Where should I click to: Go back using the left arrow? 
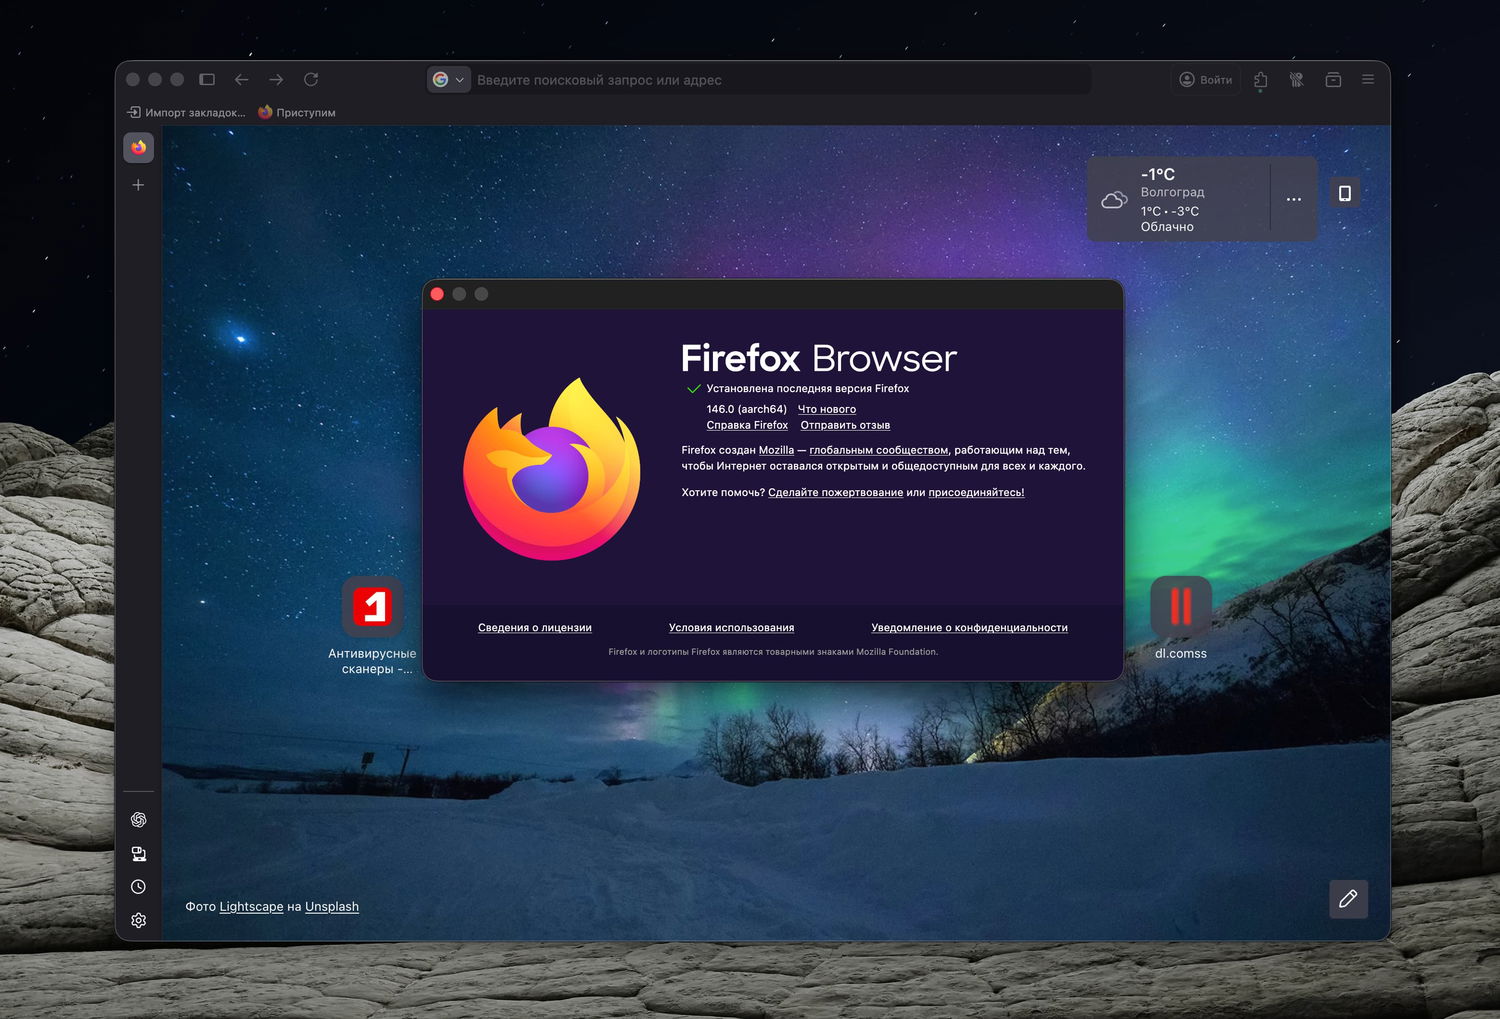242,79
